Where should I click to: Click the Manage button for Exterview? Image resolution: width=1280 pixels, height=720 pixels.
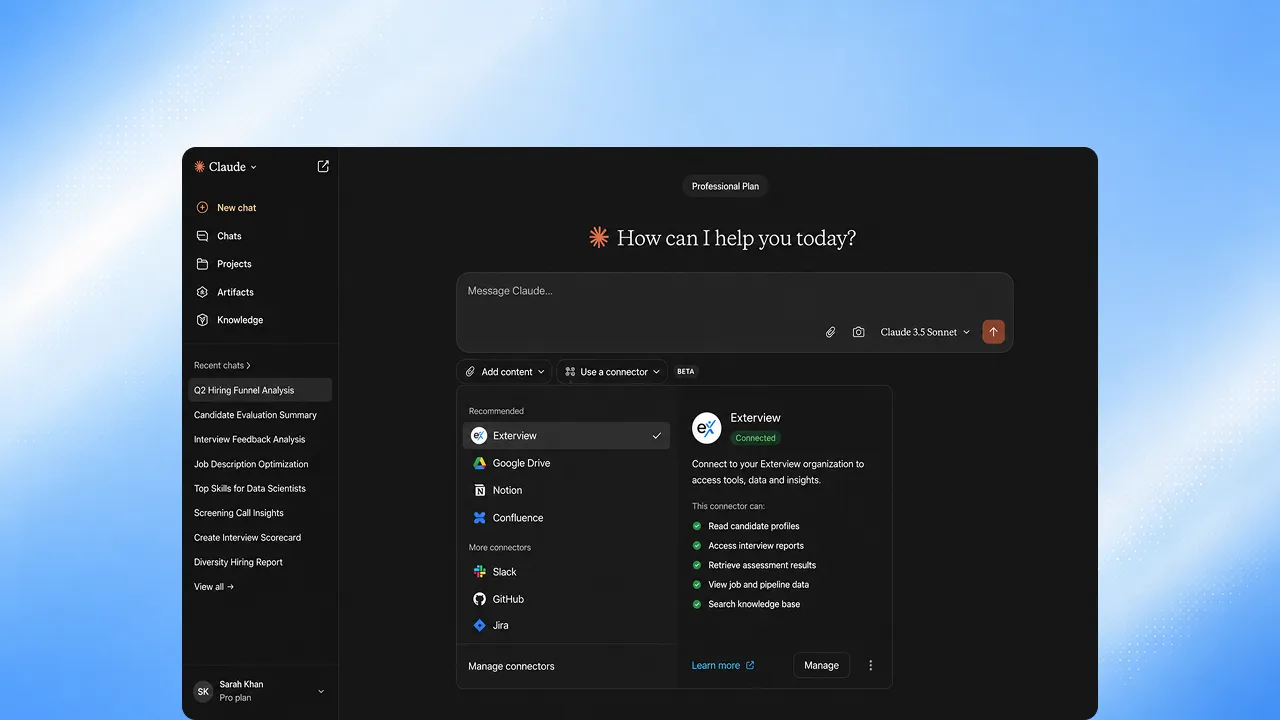click(821, 665)
